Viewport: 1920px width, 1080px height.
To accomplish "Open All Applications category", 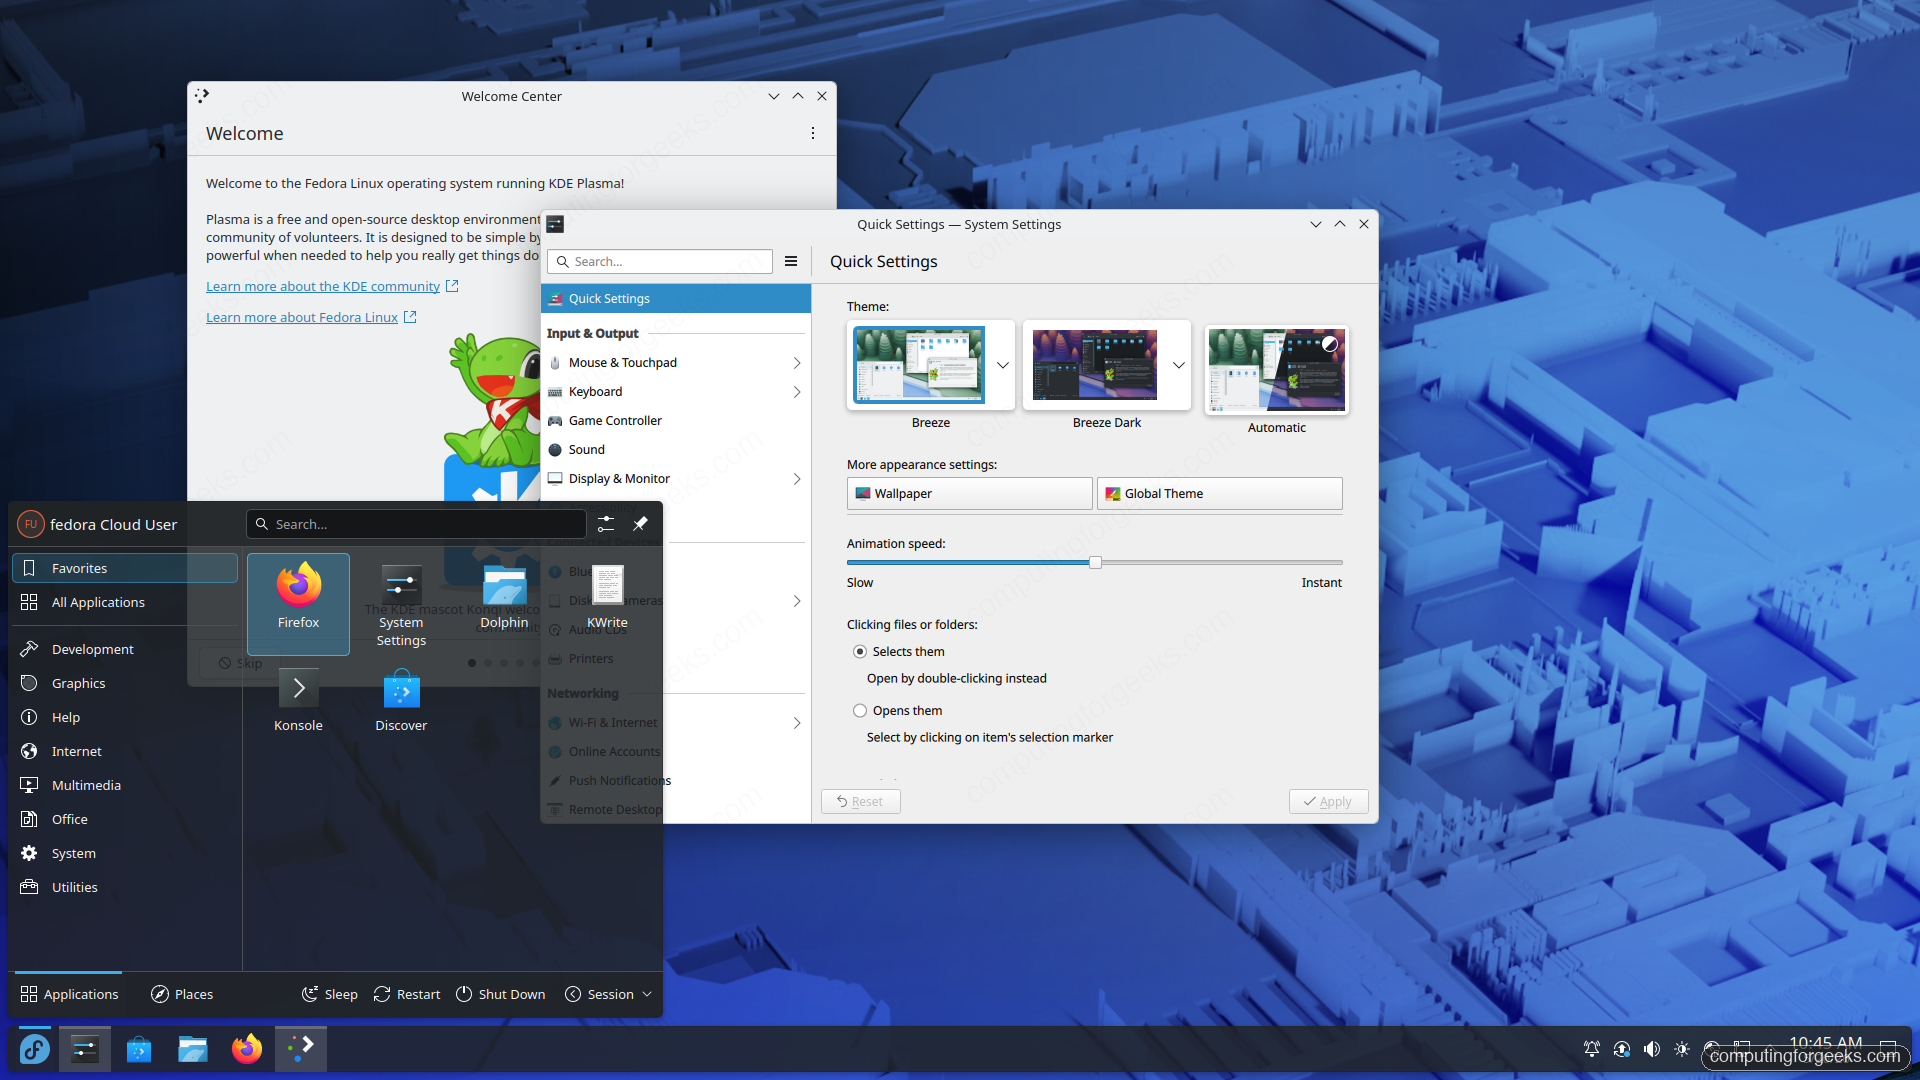I will [x=125, y=602].
